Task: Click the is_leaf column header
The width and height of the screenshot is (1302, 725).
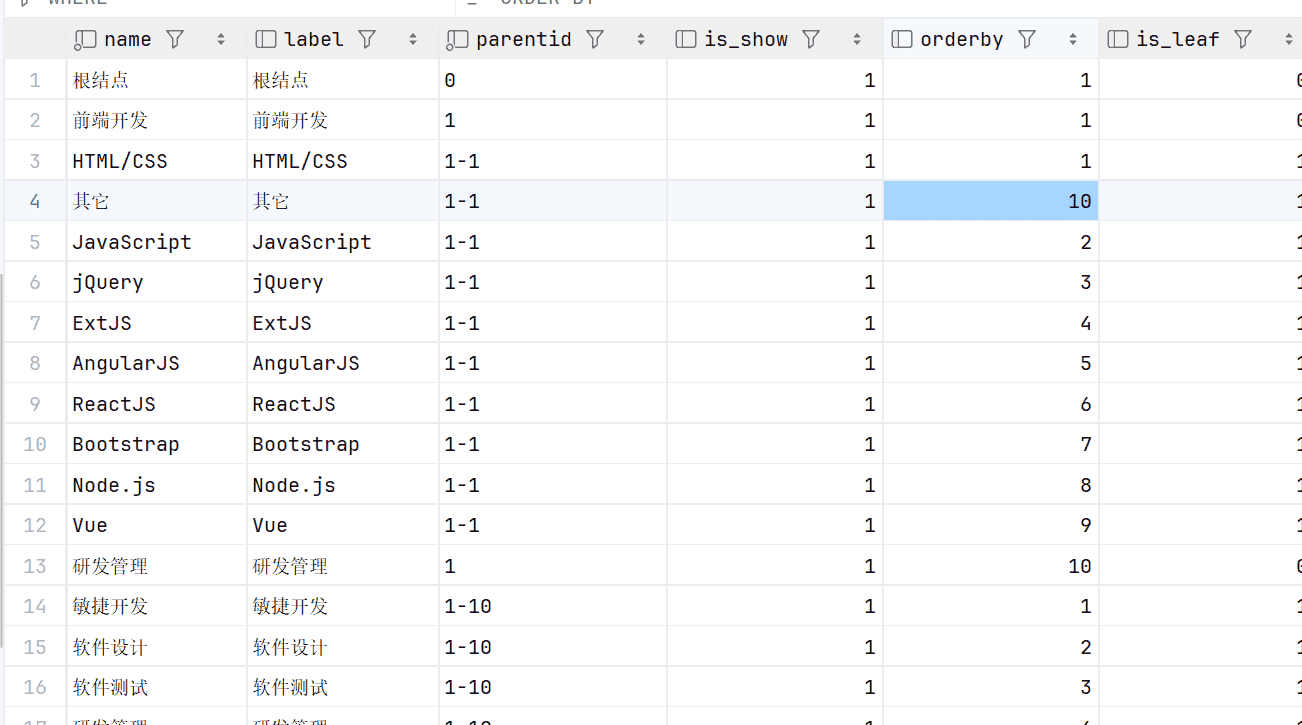Action: click(1178, 39)
